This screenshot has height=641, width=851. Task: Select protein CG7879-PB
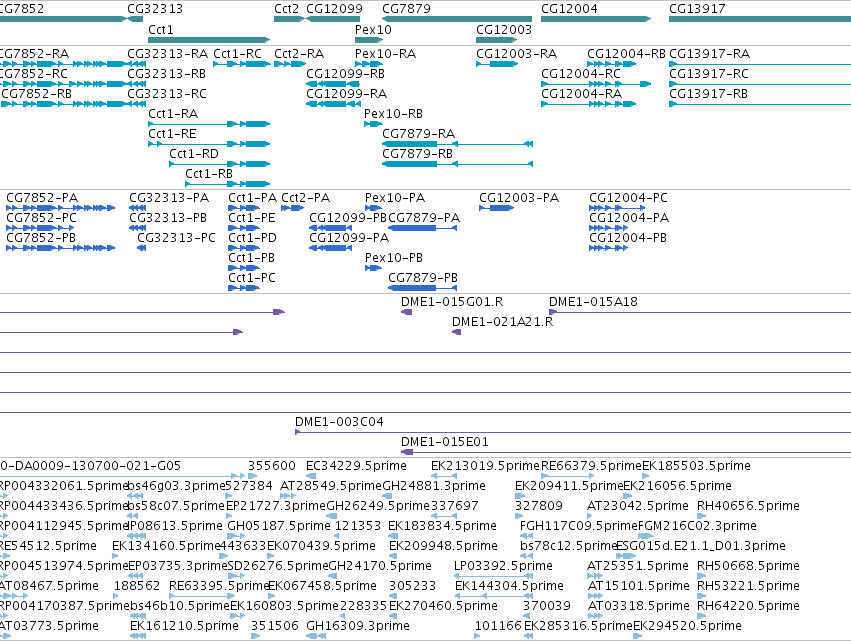(x=423, y=288)
